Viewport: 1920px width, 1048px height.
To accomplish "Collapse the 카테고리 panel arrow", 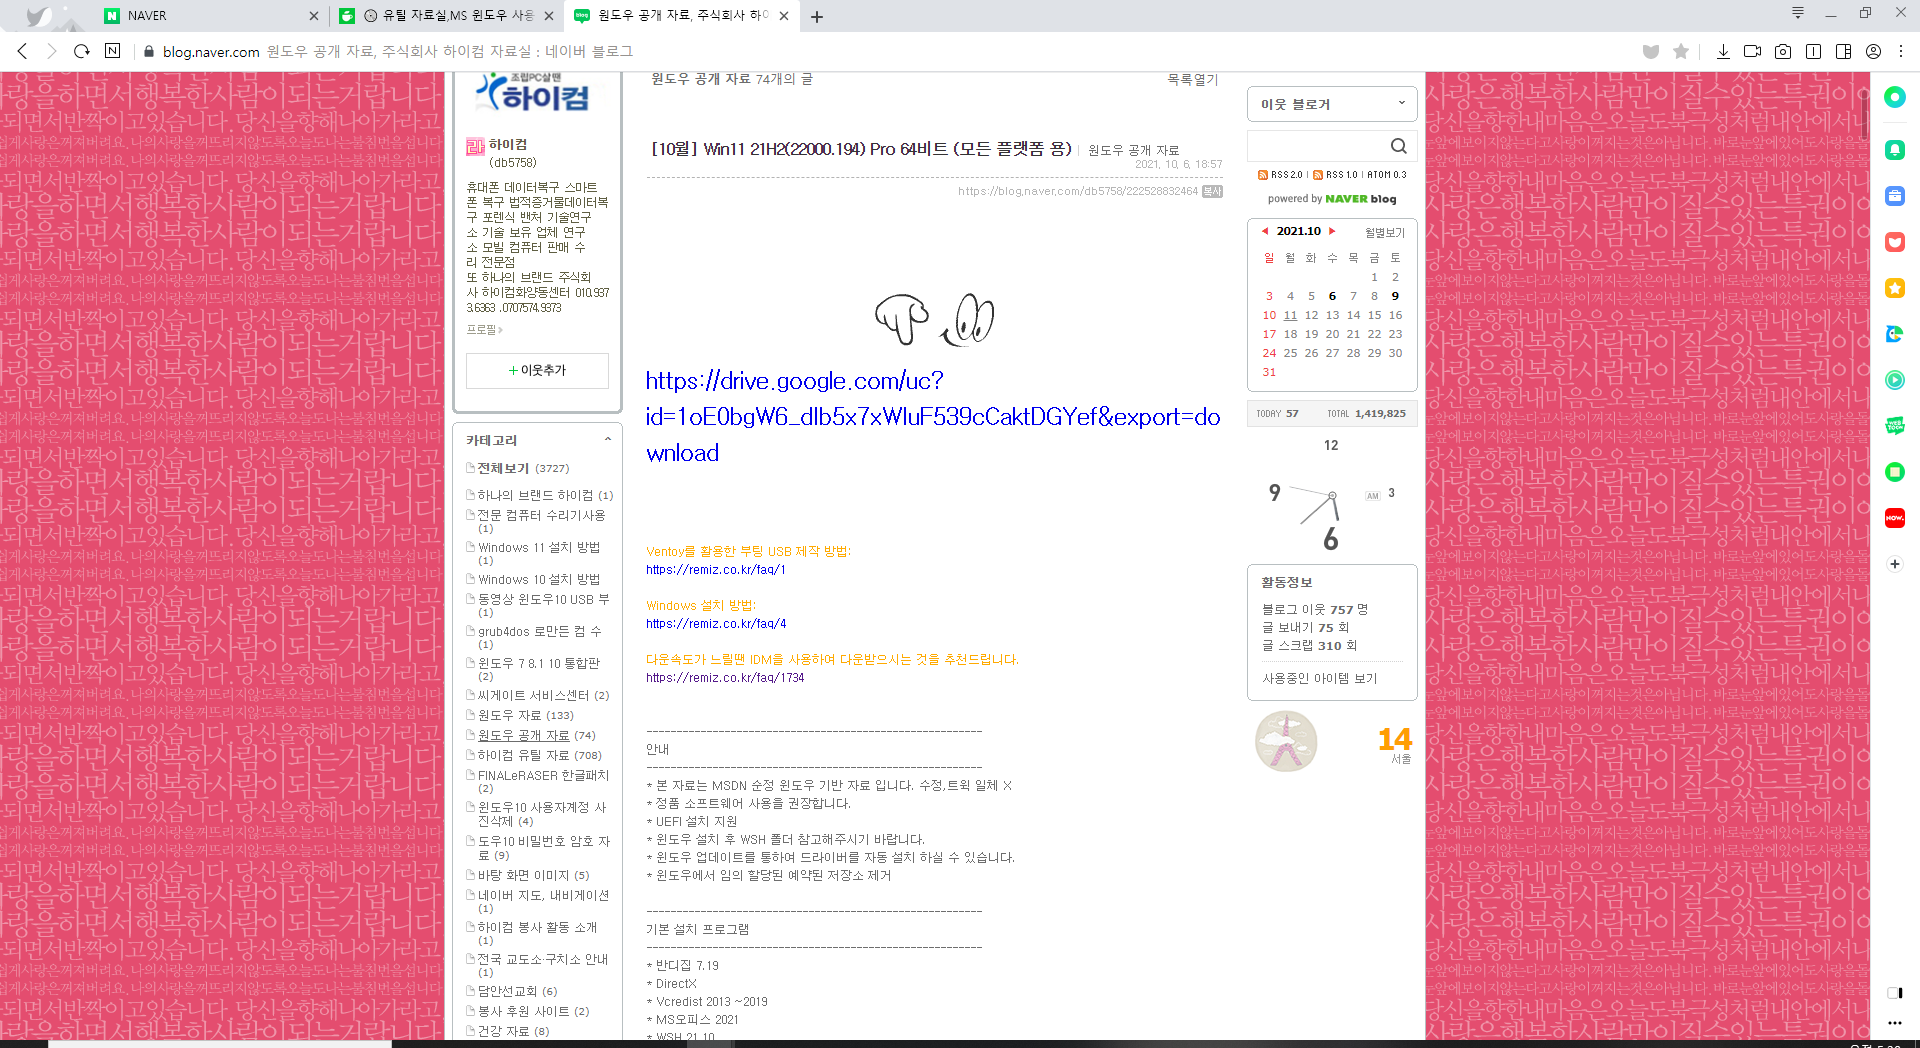I will (608, 440).
